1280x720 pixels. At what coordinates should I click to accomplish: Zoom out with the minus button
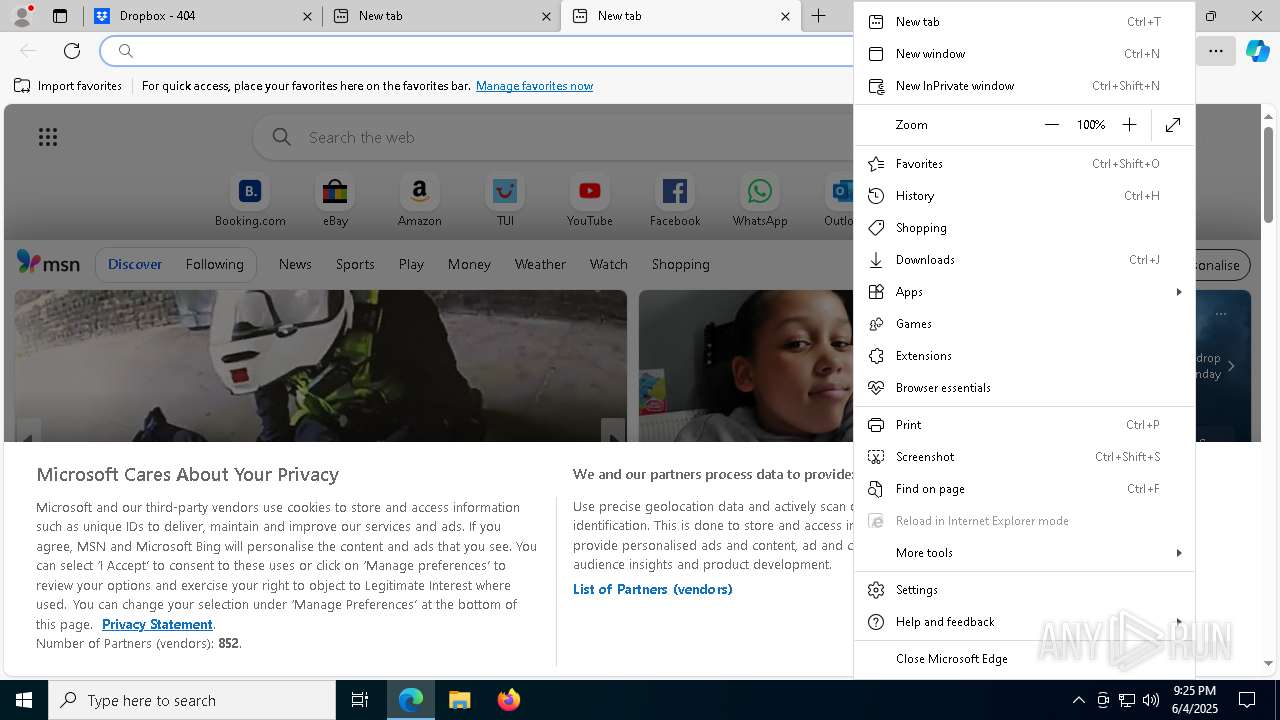click(1051, 125)
